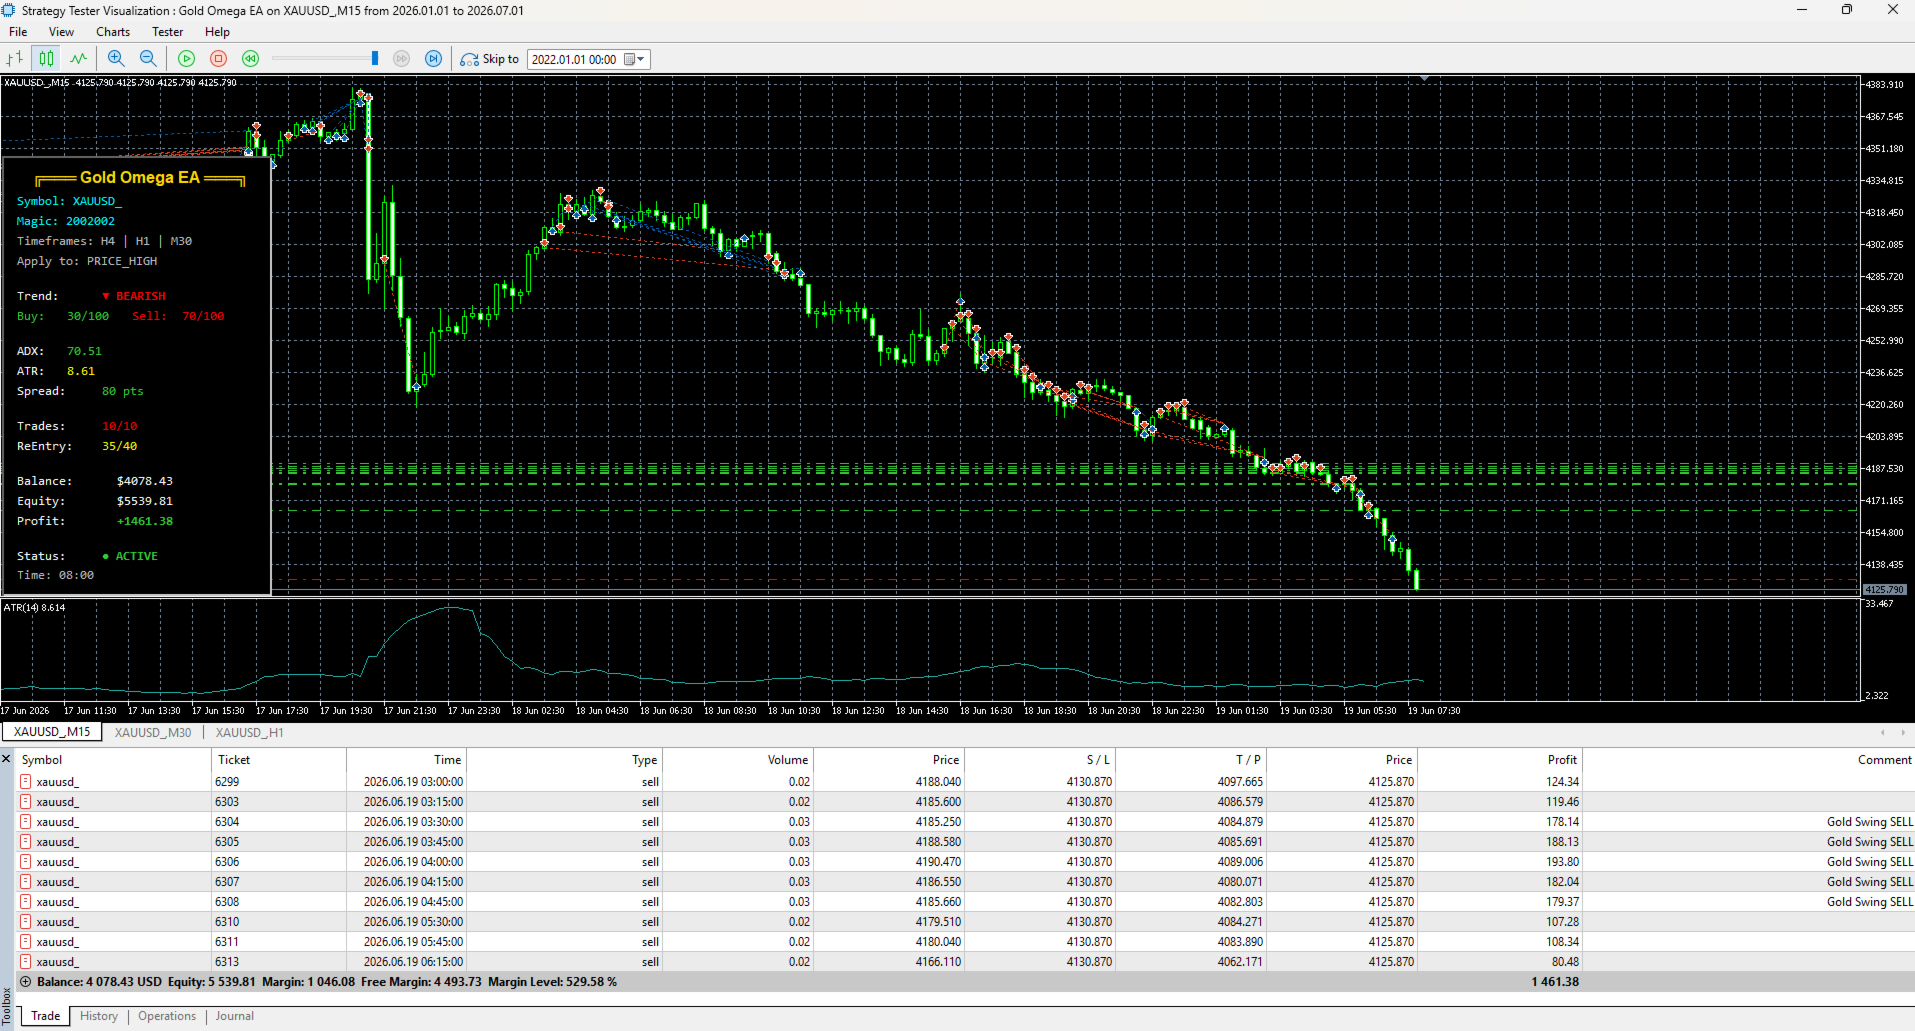1915x1031 pixels.
Task: Click the take profit value 4097.665
Action: (x=1240, y=782)
